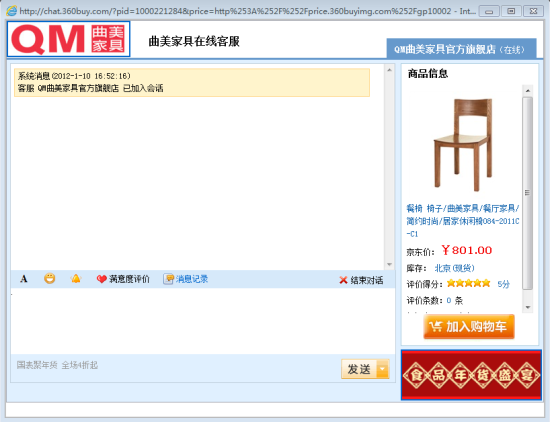This screenshot has height=422, width=550.
Task: Select the QM曲美家具官方旗舰店 tab
Action: (461, 49)
